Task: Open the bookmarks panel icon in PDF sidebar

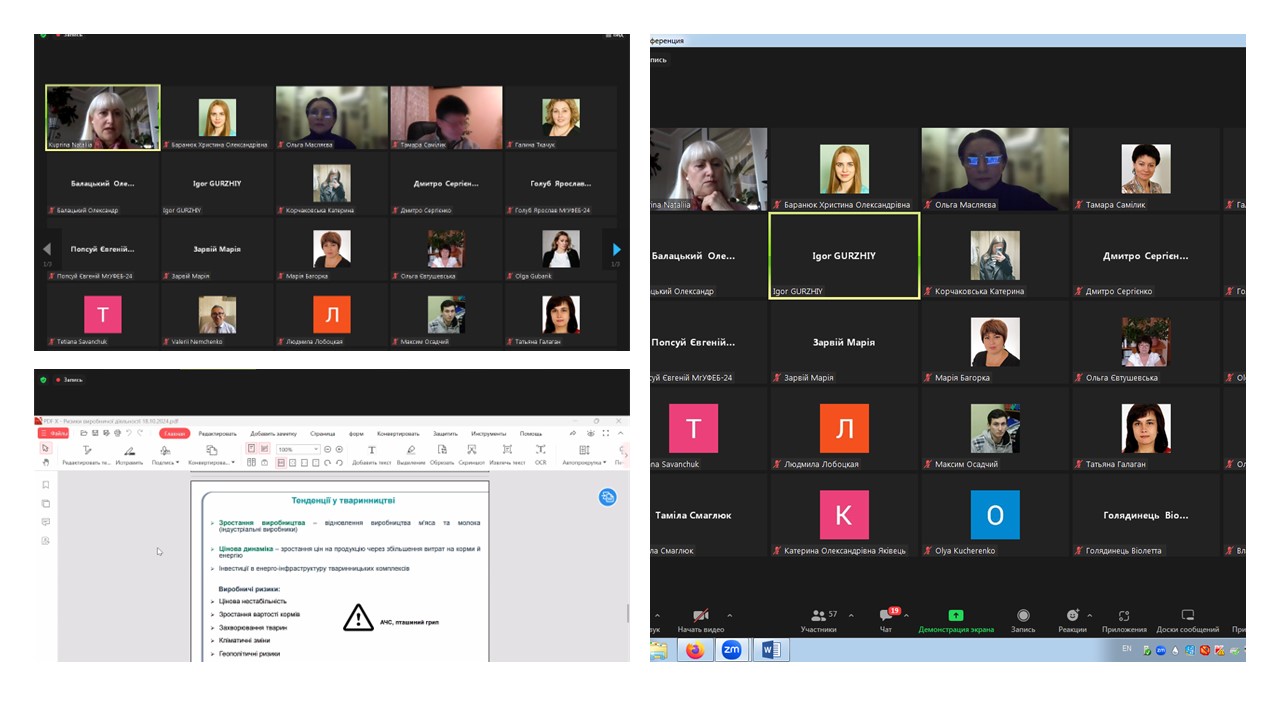Action: 46,485
